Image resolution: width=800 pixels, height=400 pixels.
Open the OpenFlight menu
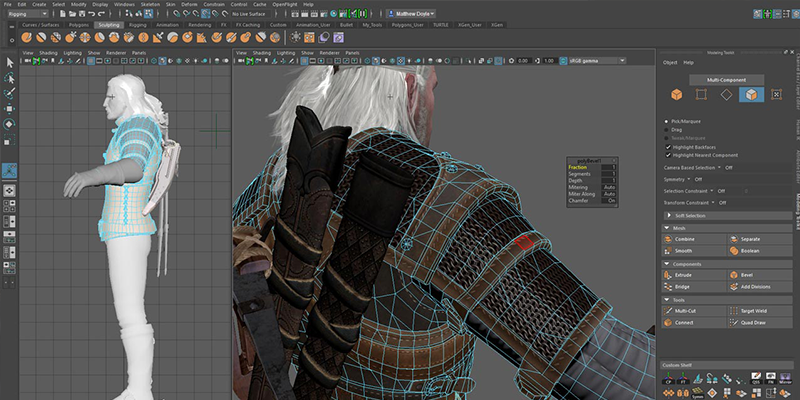[284, 4]
